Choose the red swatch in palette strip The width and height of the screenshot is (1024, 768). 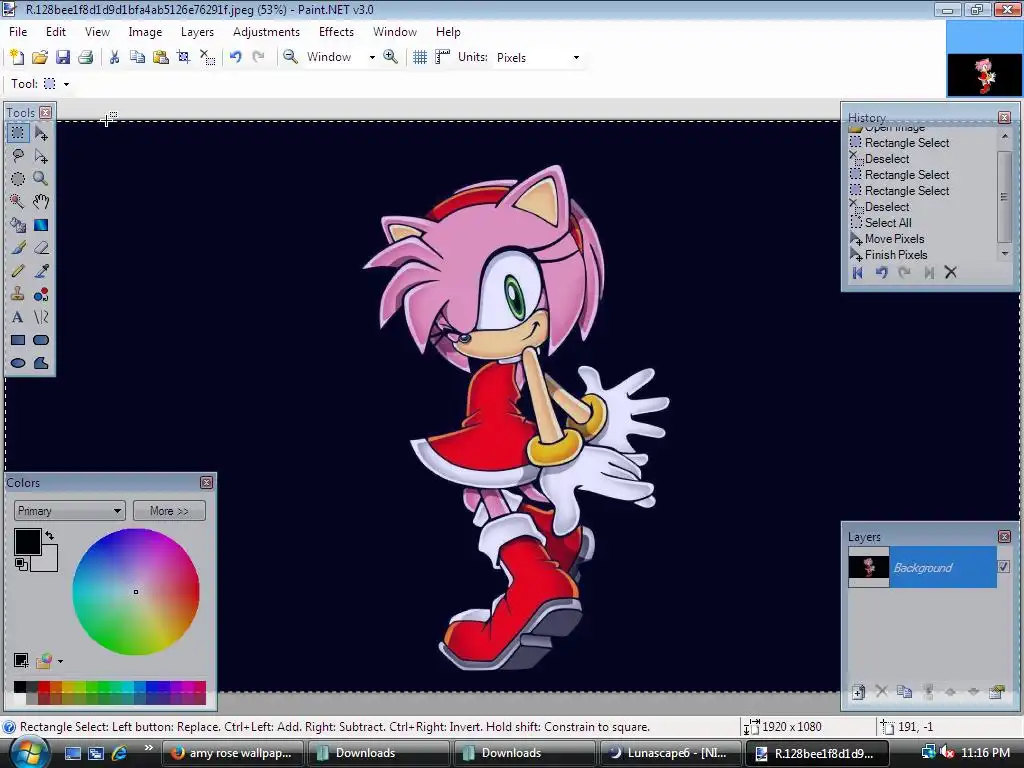click(44, 687)
